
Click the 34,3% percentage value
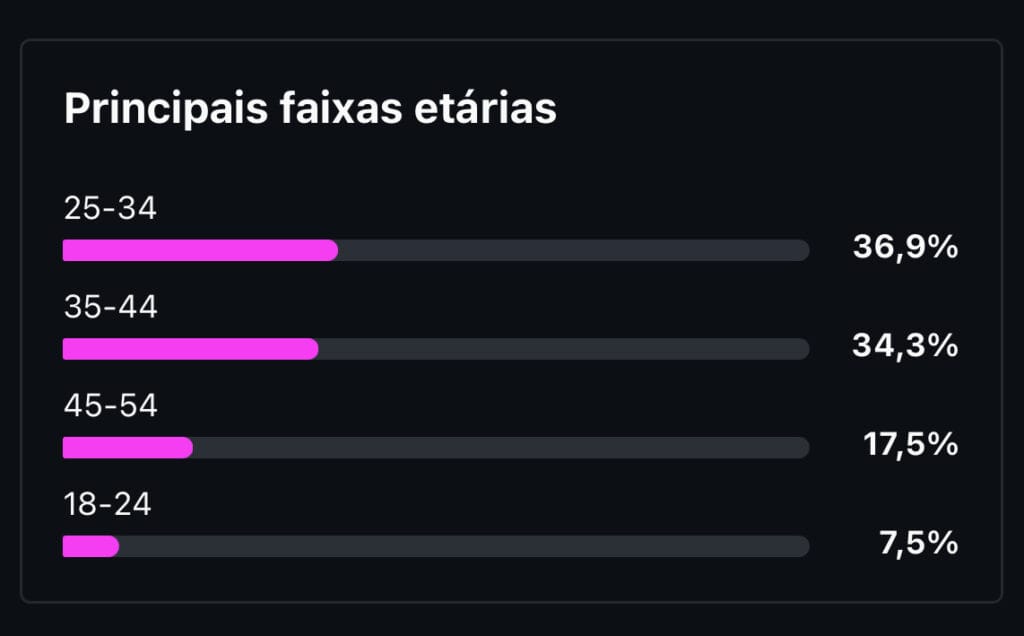[905, 346]
